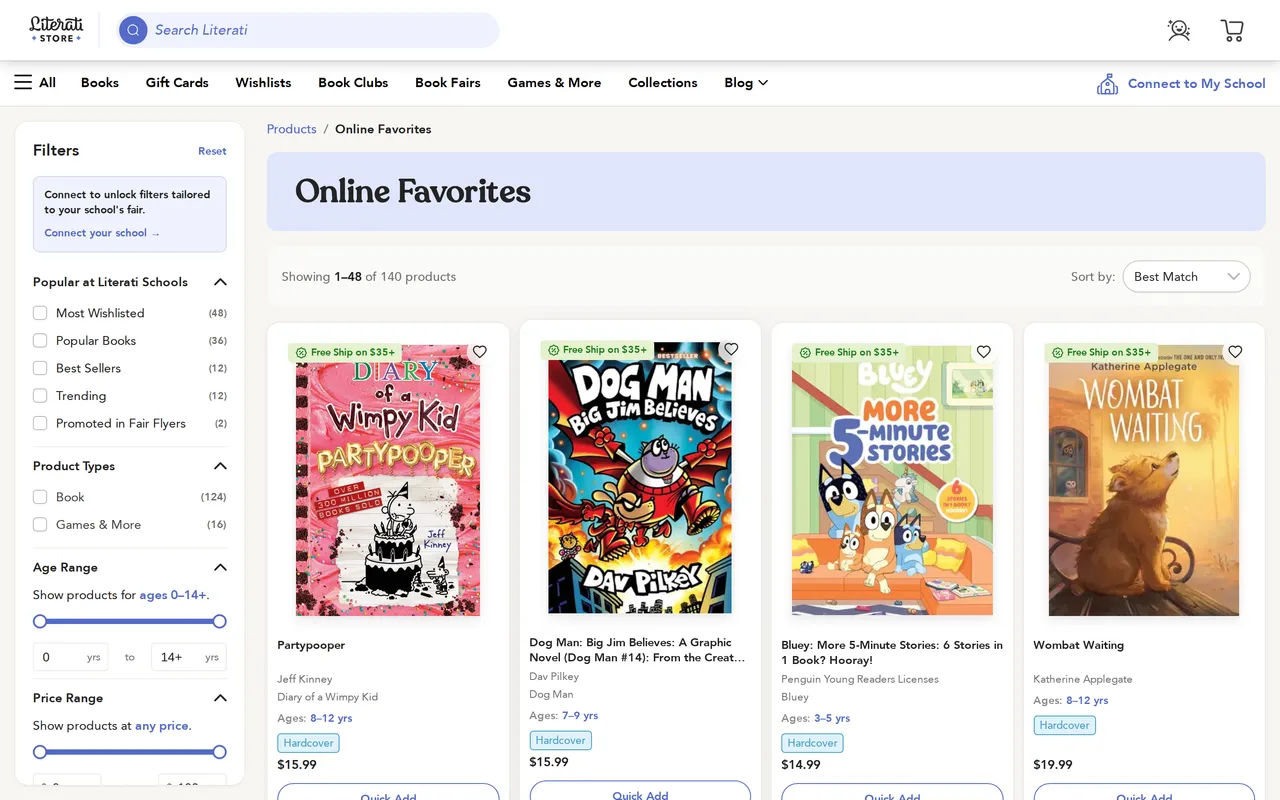Reset all filters
The height and width of the screenshot is (800, 1280).
[212, 151]
